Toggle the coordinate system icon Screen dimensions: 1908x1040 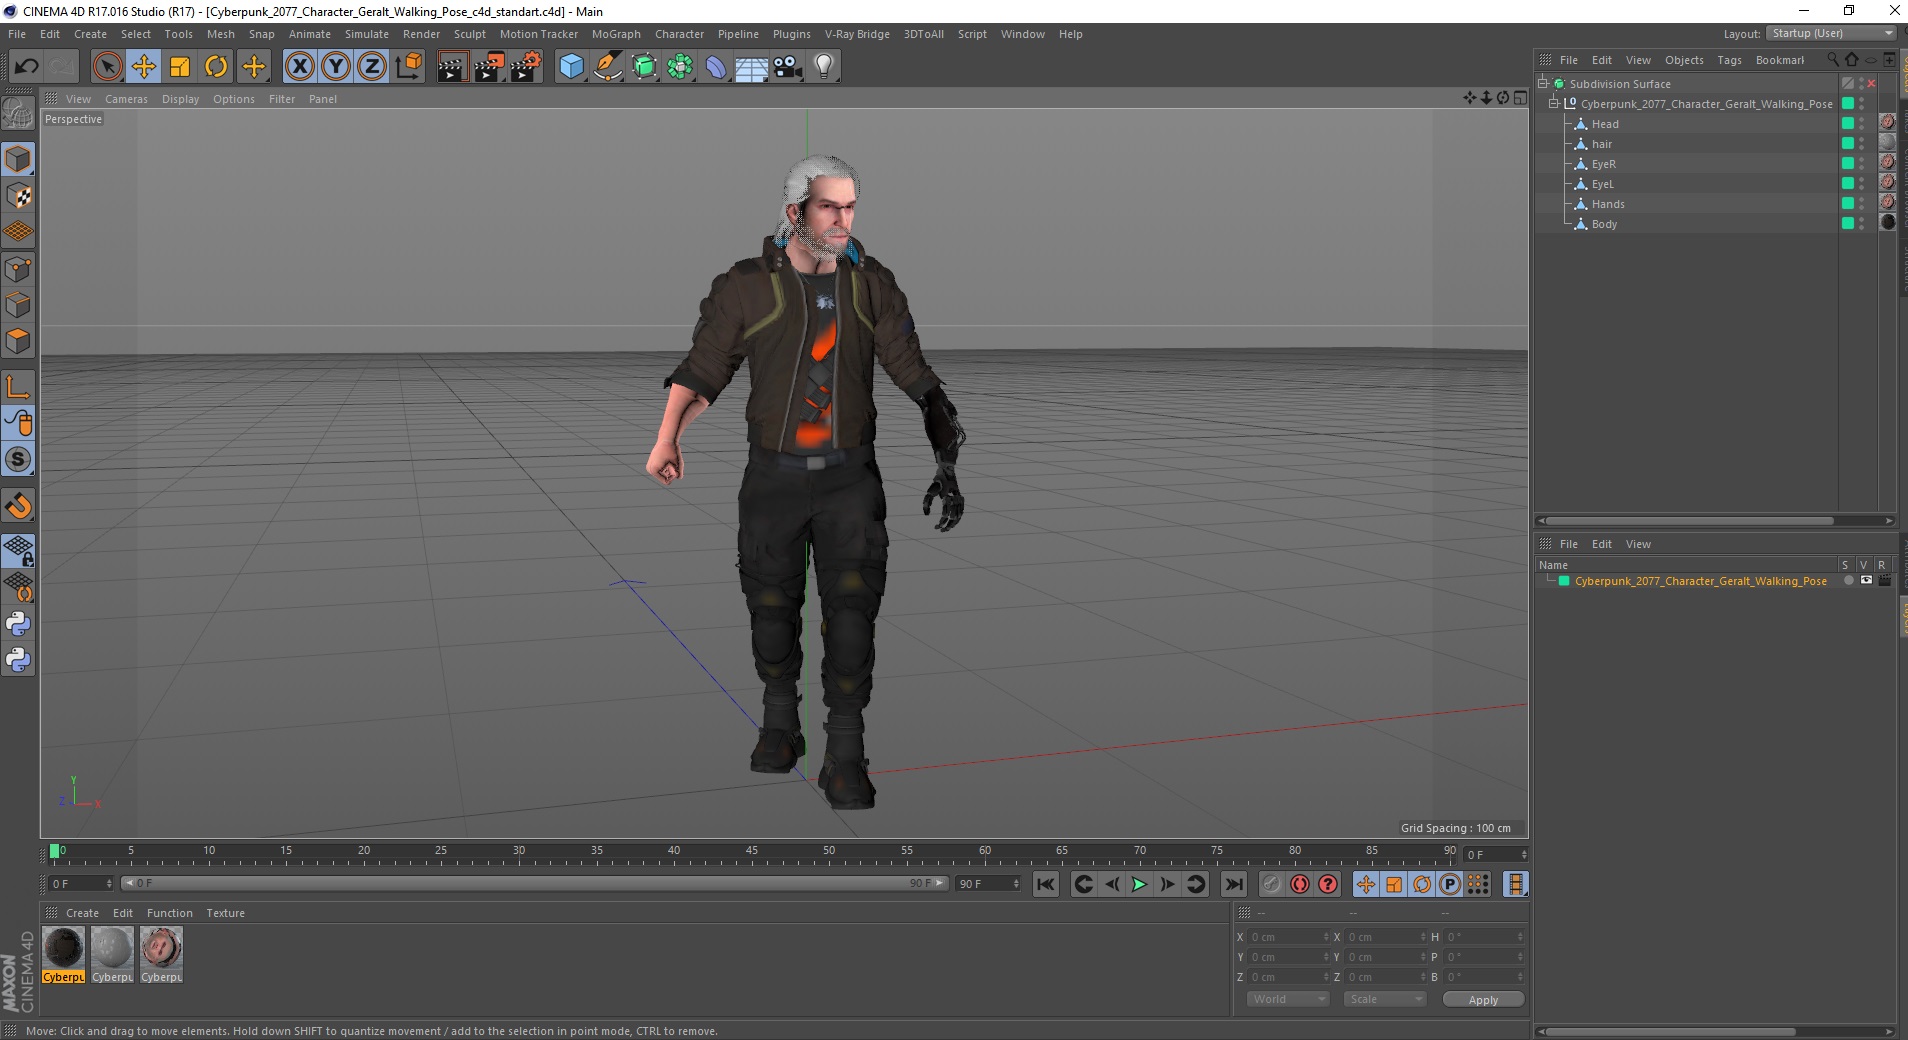[408, 67]
